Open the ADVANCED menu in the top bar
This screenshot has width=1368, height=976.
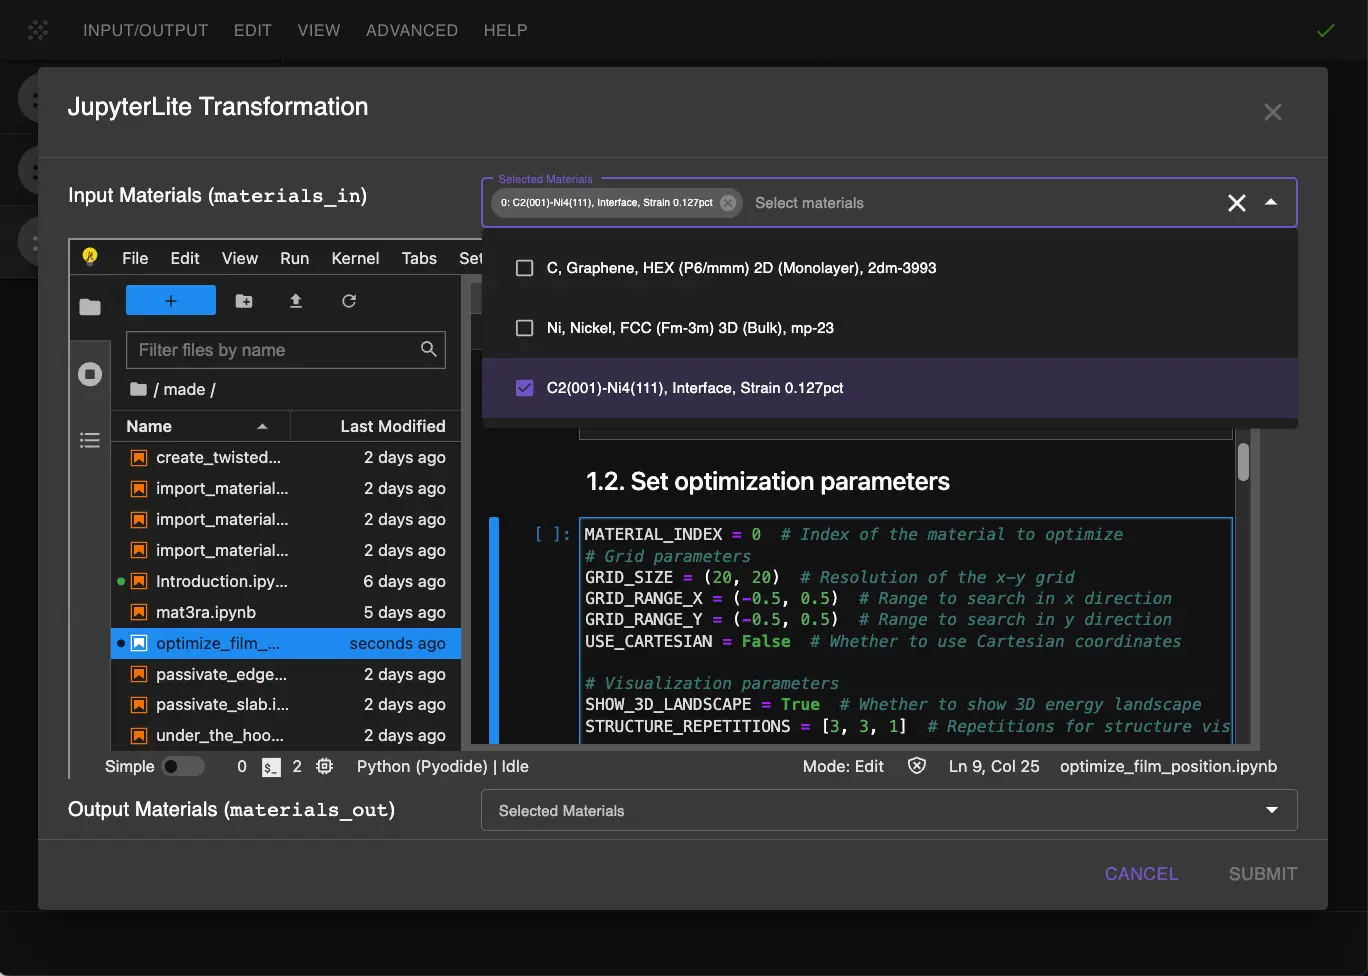pyautogui.click(x=411, y=30)
